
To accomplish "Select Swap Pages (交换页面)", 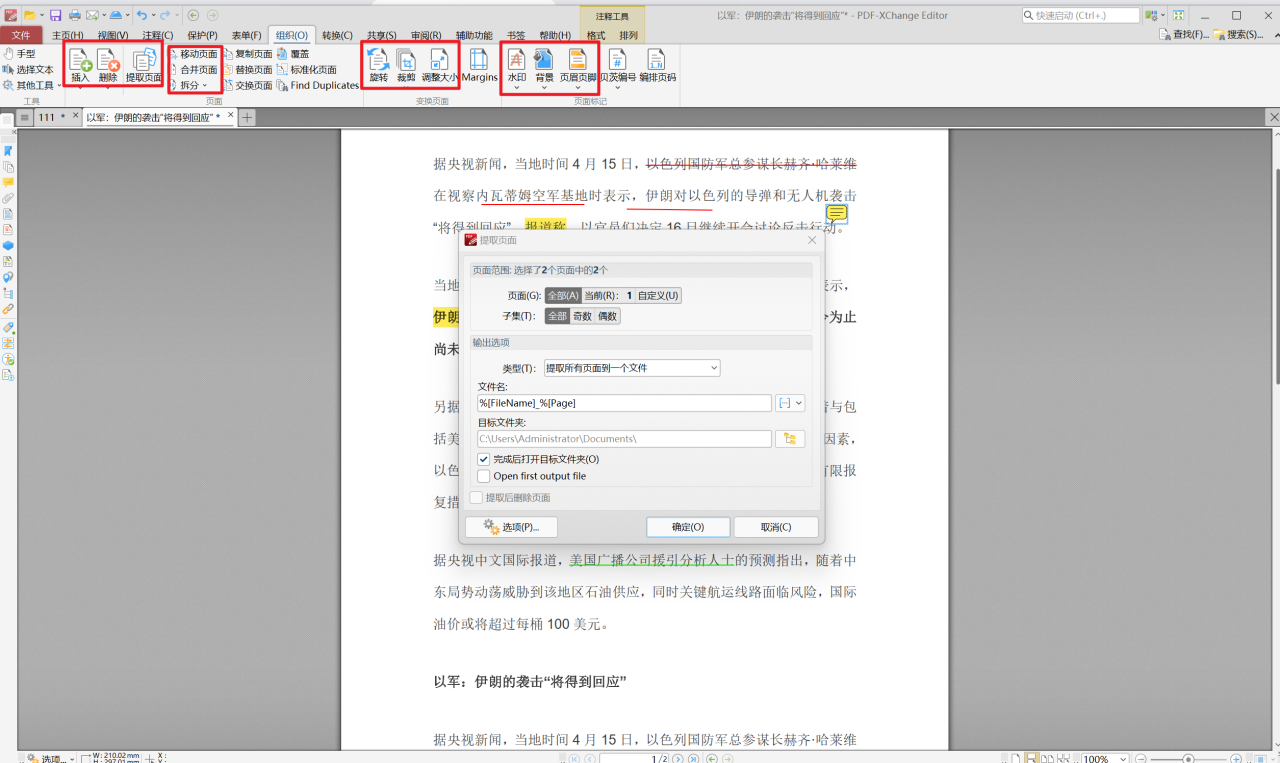I will click(247, 86).
